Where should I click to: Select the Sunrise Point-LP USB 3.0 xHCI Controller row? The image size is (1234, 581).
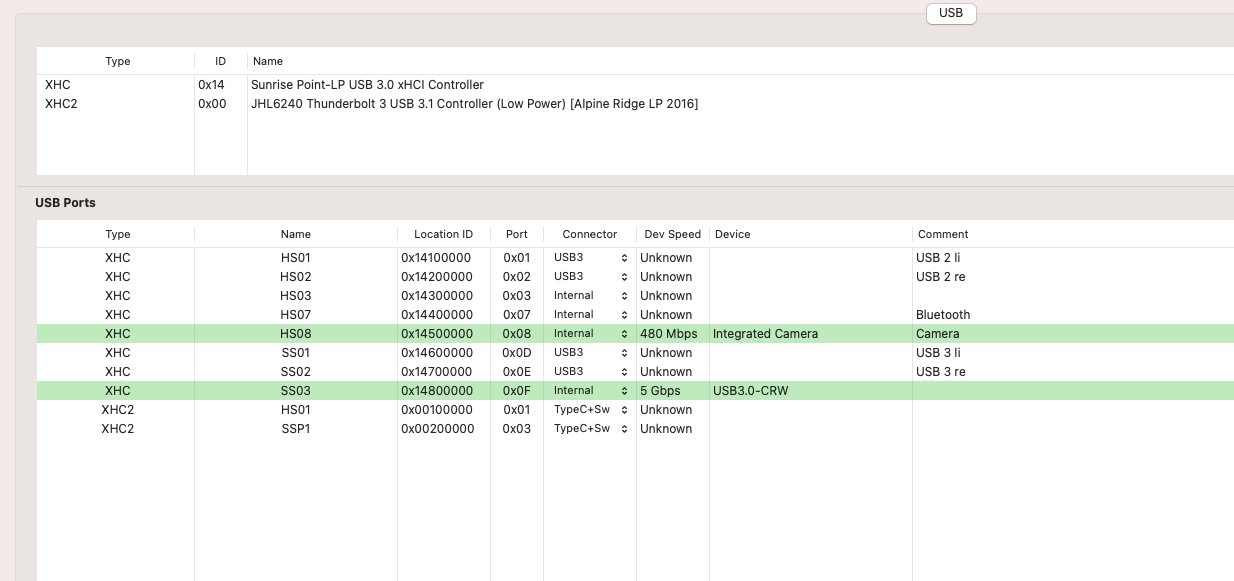pos(635,85)
